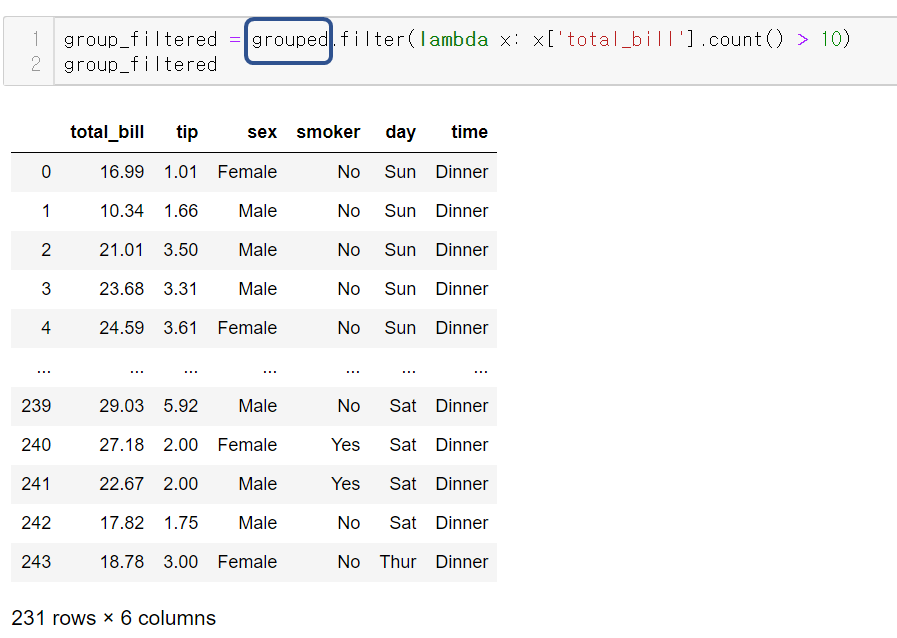Click the tip value 1.66
The width and height of the screenshot is (897, 638).
click(181, 211)
